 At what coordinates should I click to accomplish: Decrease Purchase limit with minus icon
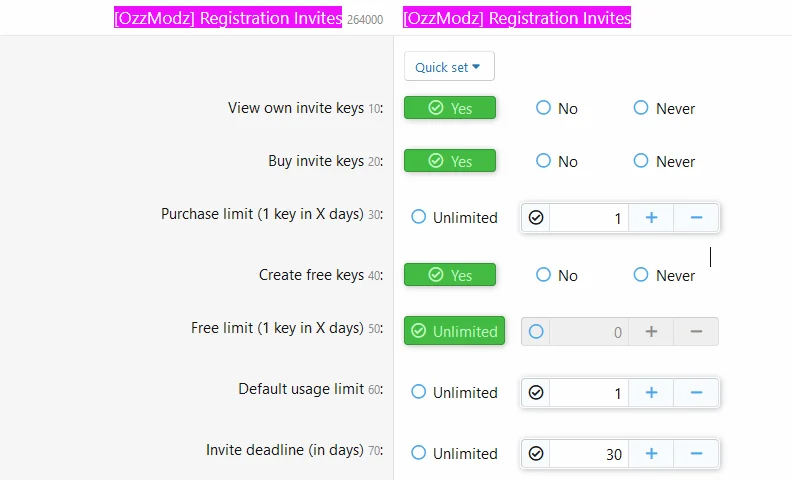pyautogui.click(x=696, y=217)
